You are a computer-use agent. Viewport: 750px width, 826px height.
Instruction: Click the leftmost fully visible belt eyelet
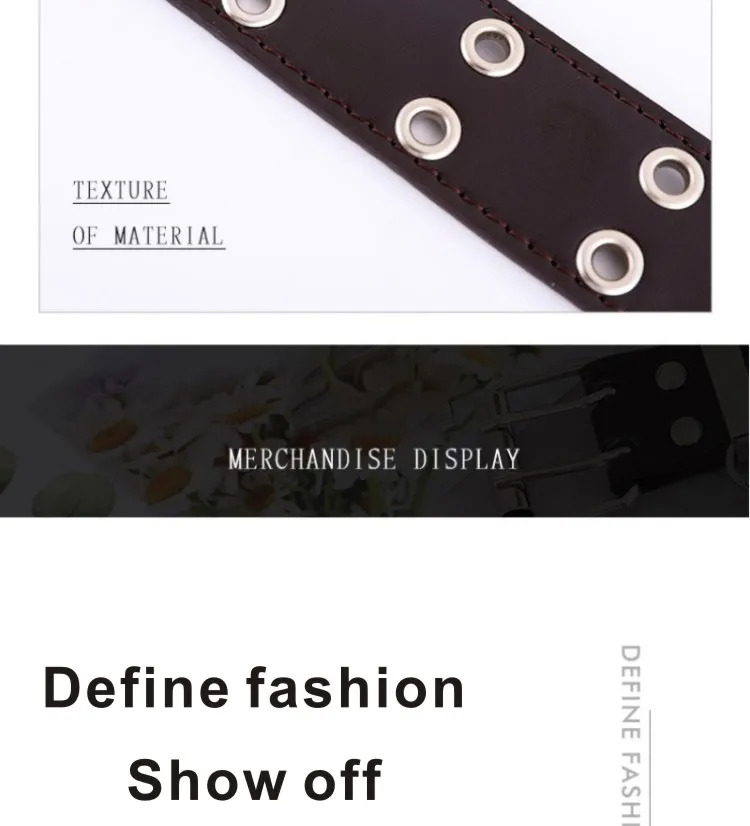tap(428, 129)
